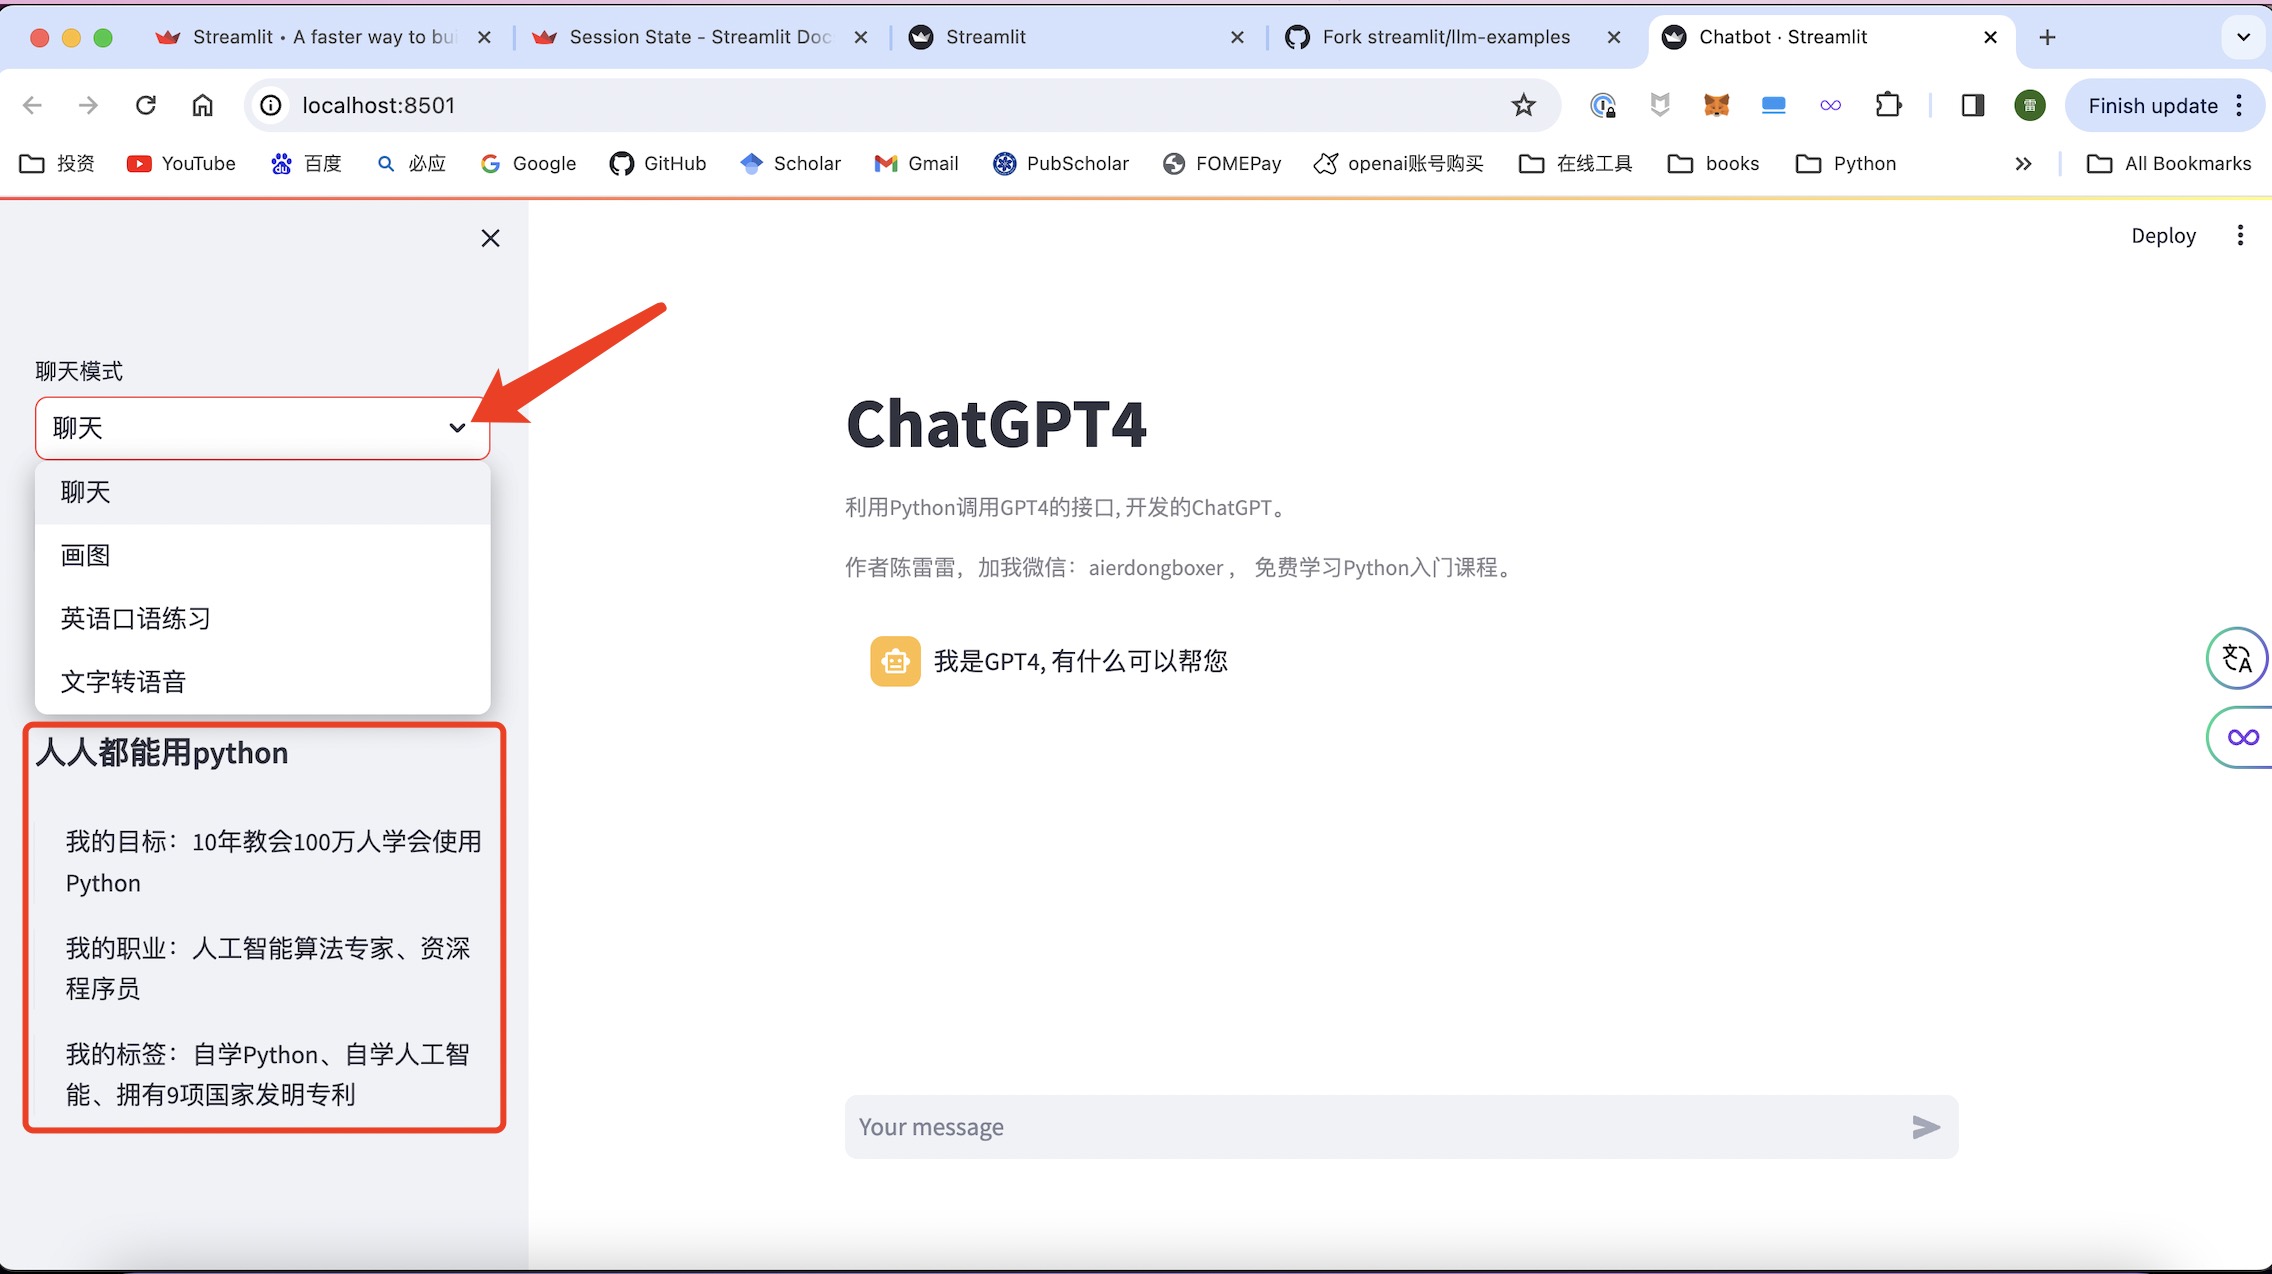Open the 聊天模式 select box
This screenshot has width=2272, height=1274.
click(x=262, y=428)
